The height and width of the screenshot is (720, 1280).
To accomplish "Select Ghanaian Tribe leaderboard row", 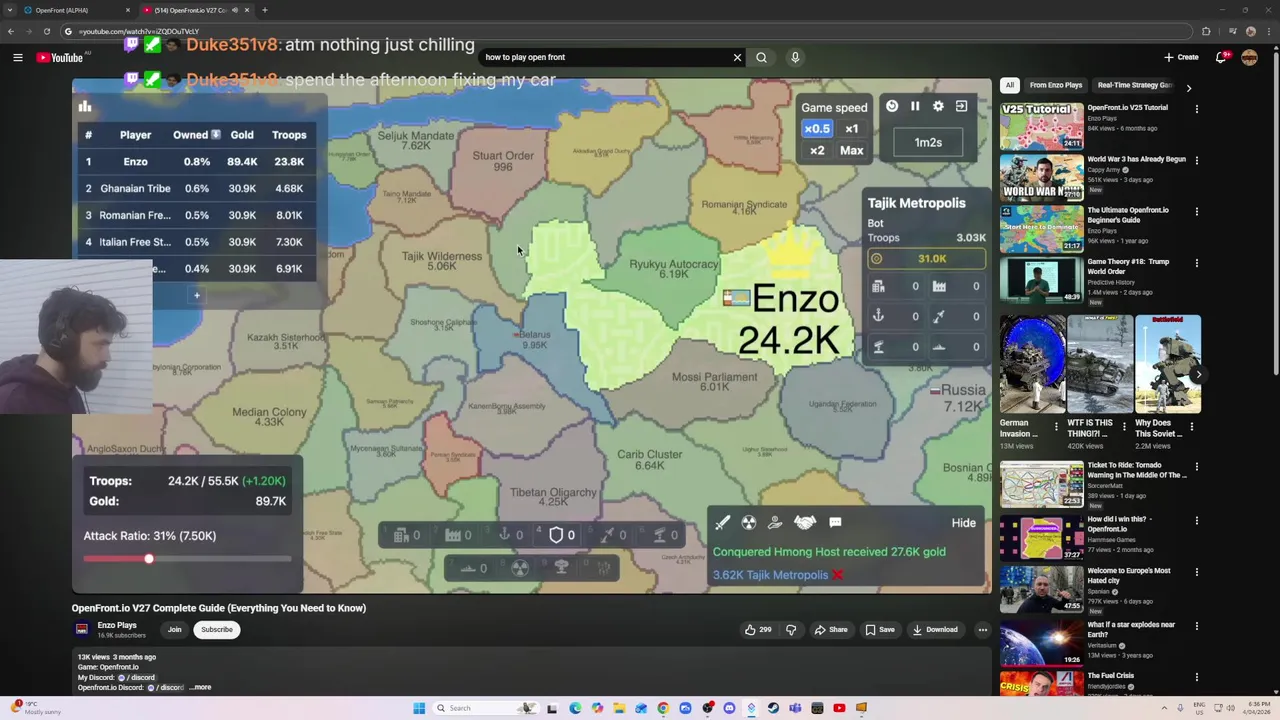I will [197, 189].
